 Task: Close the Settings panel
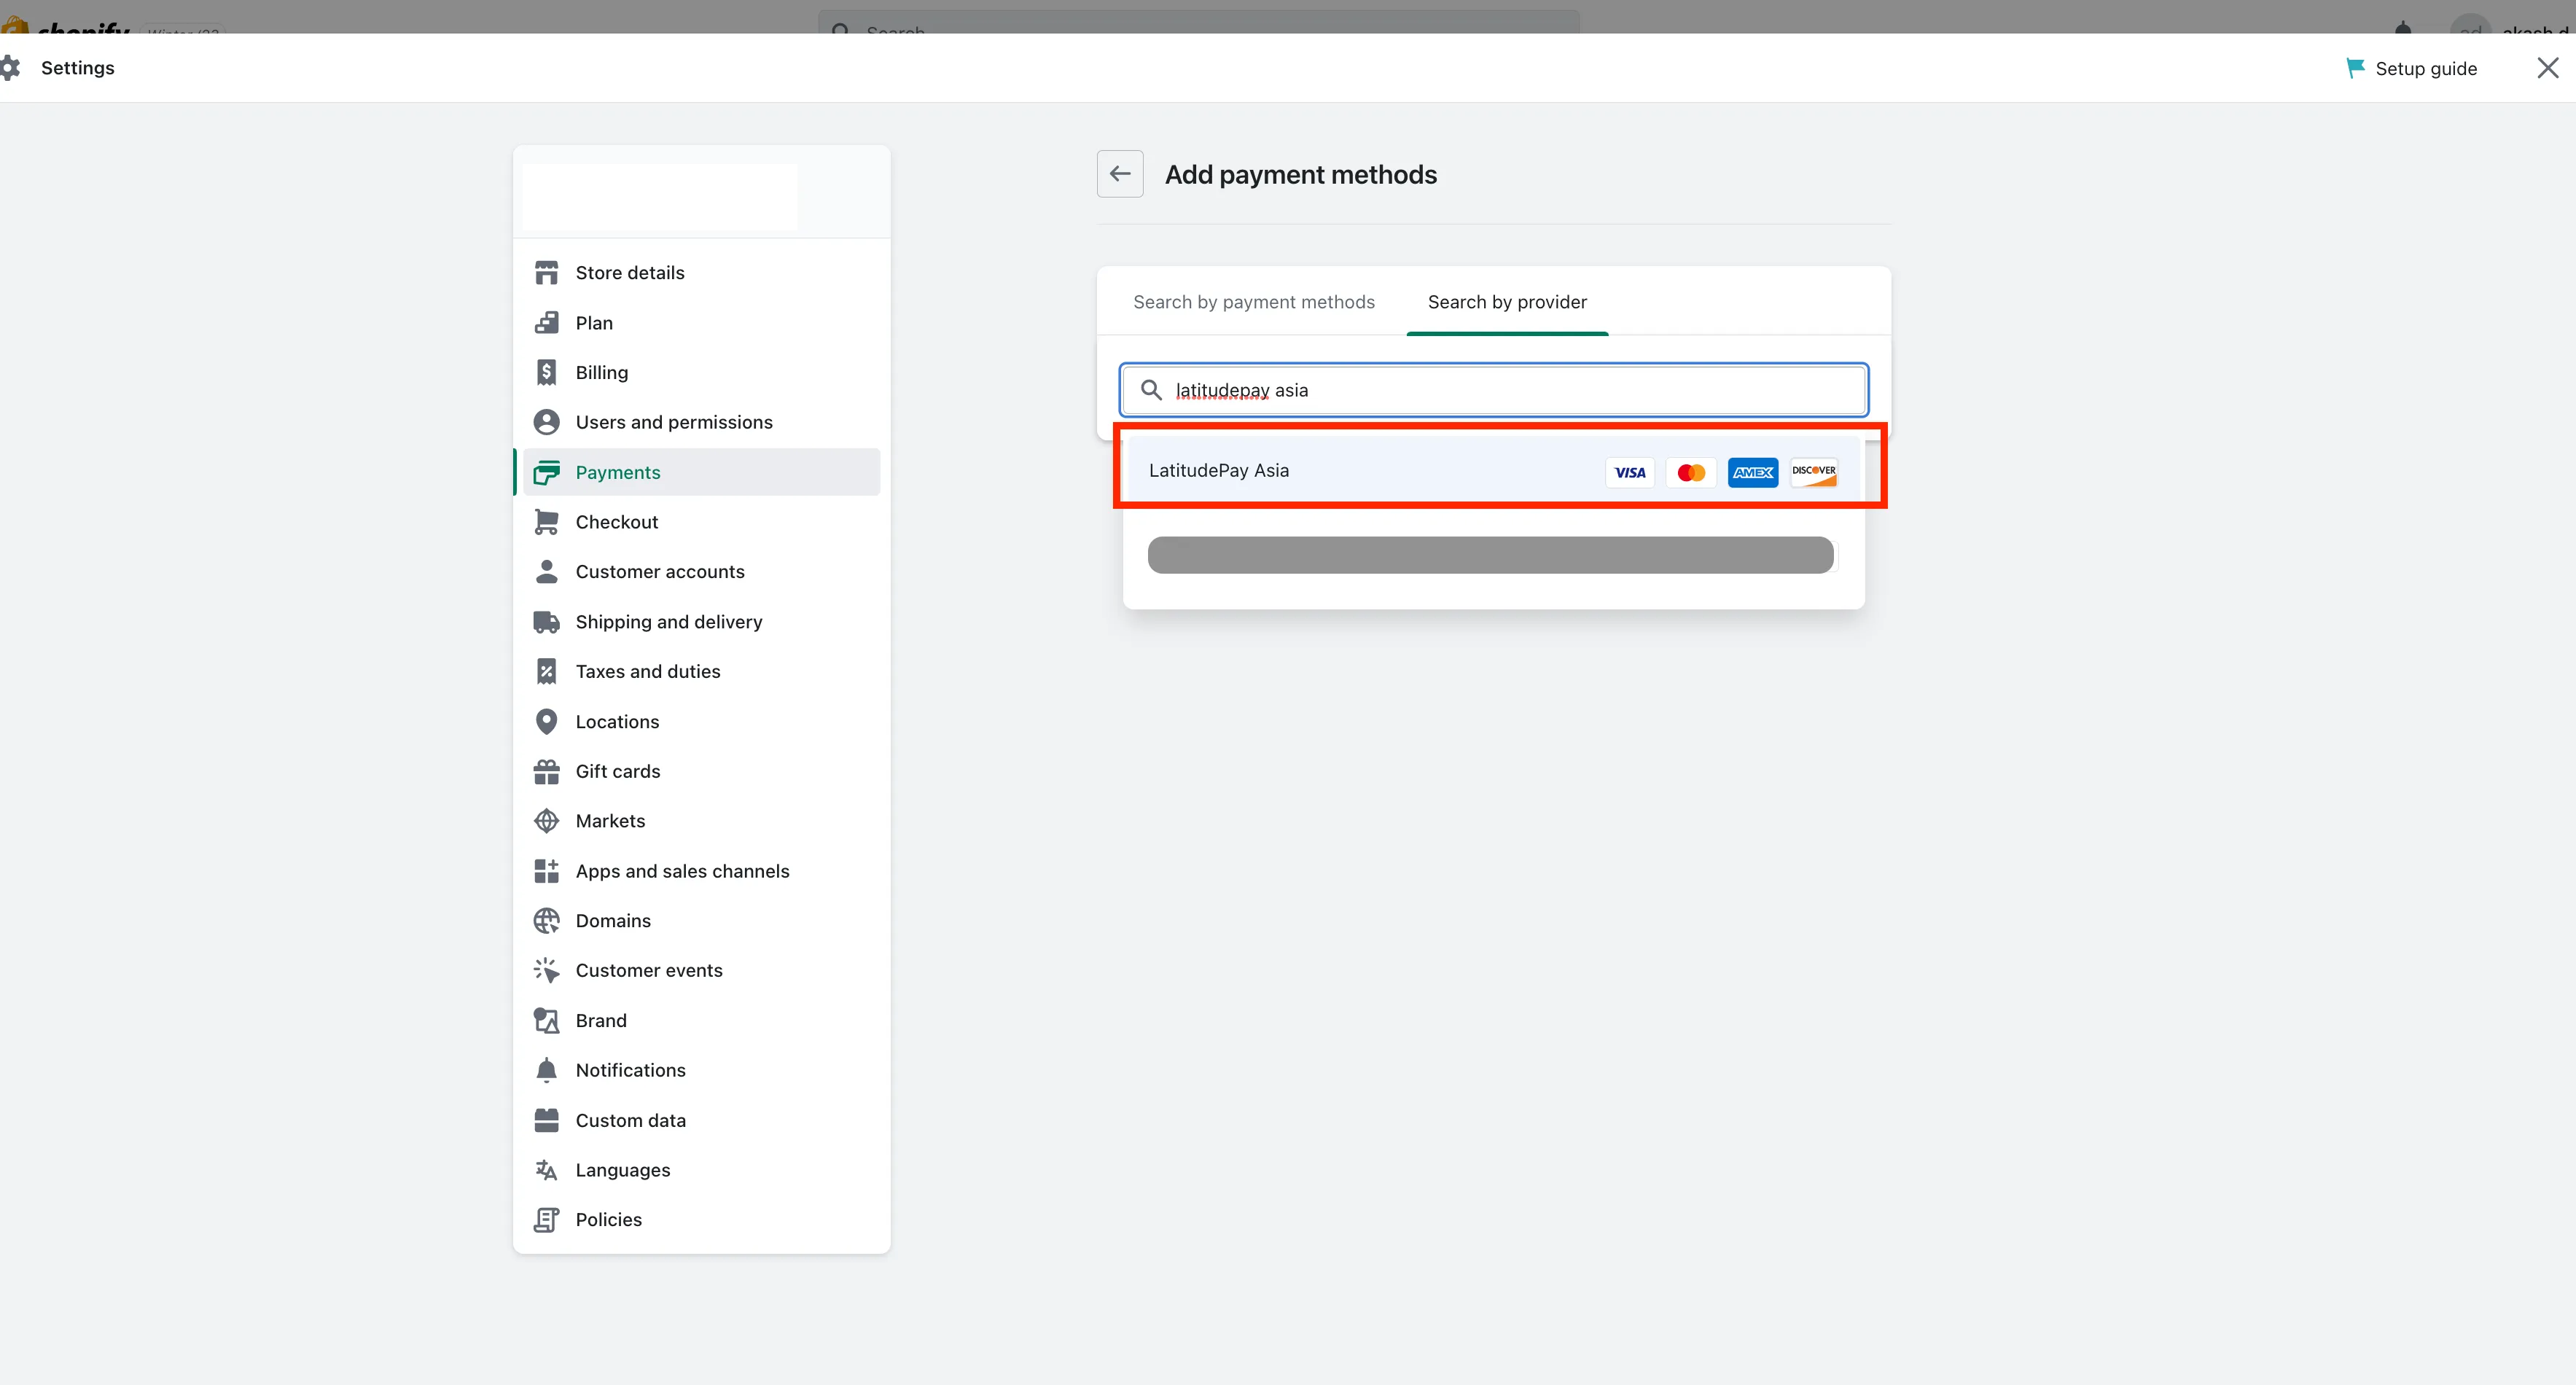pos(2548,68)
